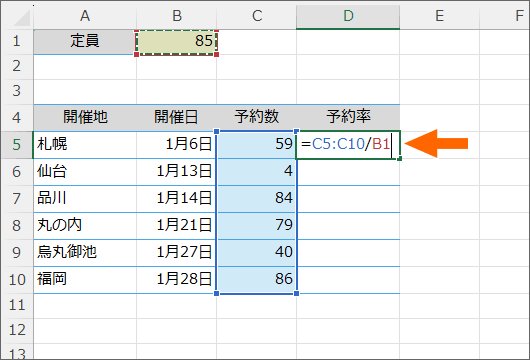Click the reservation count cell 59
The width and height of the screenshot is (530, 360).
pos(257,145)
